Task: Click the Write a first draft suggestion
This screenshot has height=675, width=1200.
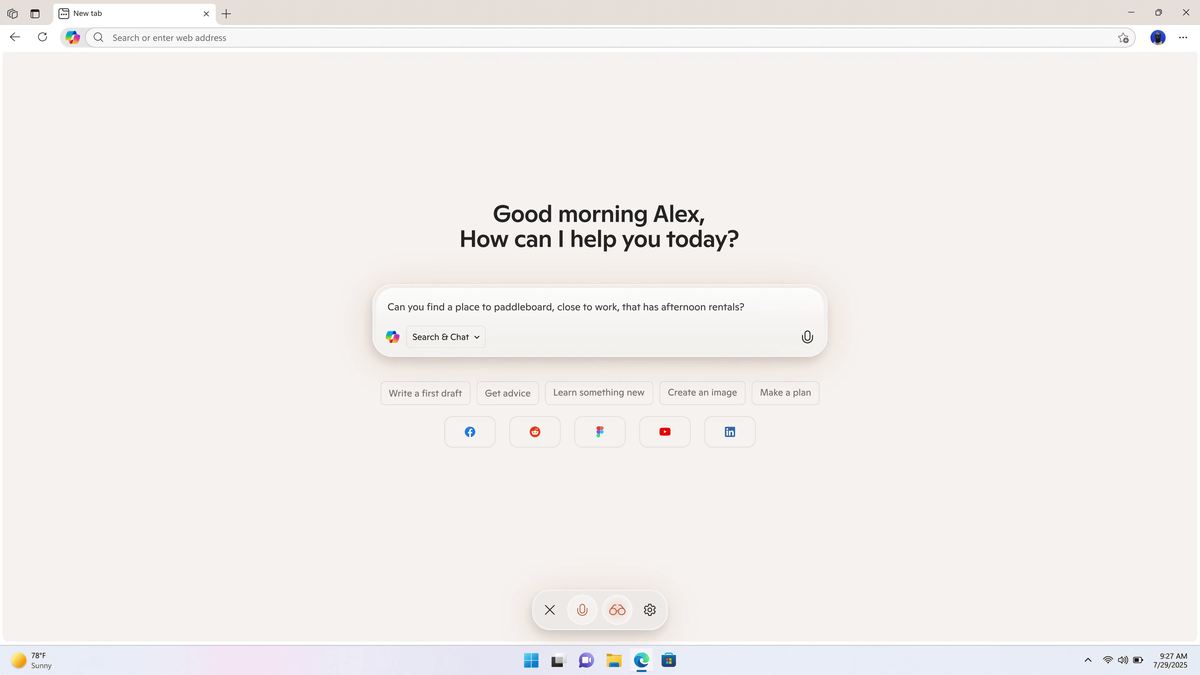Action: click(x=425, y=393)
